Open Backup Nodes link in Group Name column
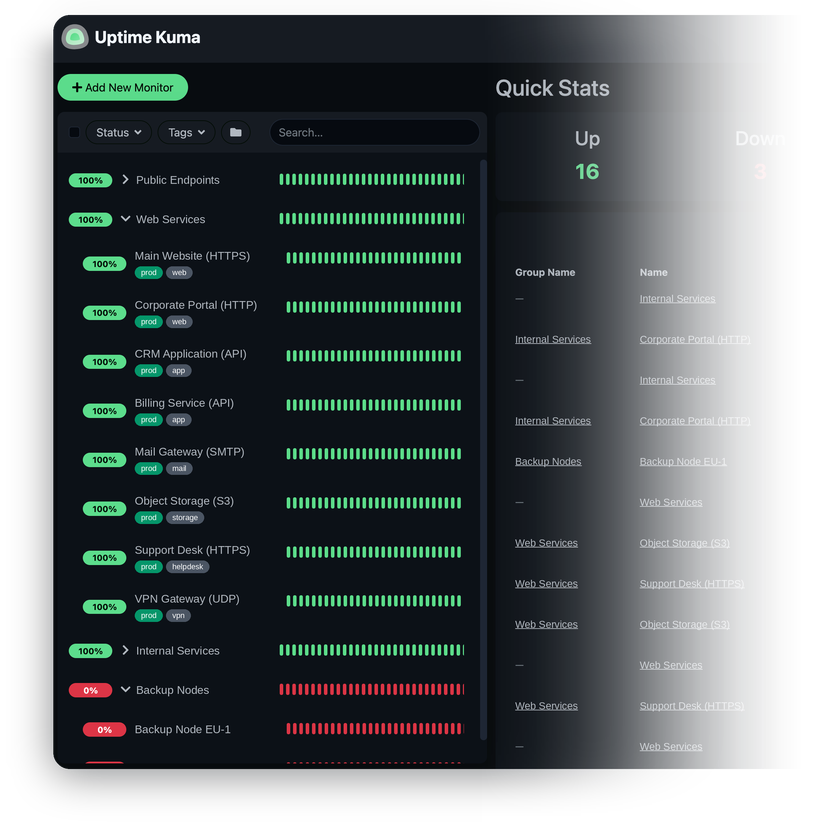The height and width of the screenshot is (836, 840). click(x=548, y=462)
